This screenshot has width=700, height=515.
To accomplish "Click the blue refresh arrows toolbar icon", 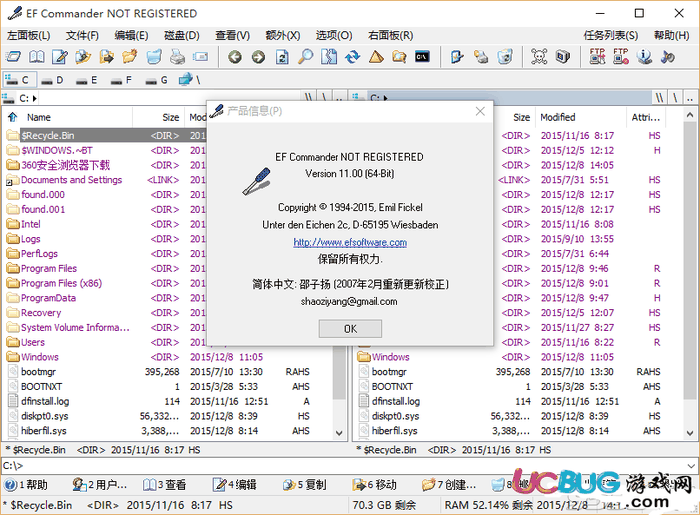I will [353, 57].
